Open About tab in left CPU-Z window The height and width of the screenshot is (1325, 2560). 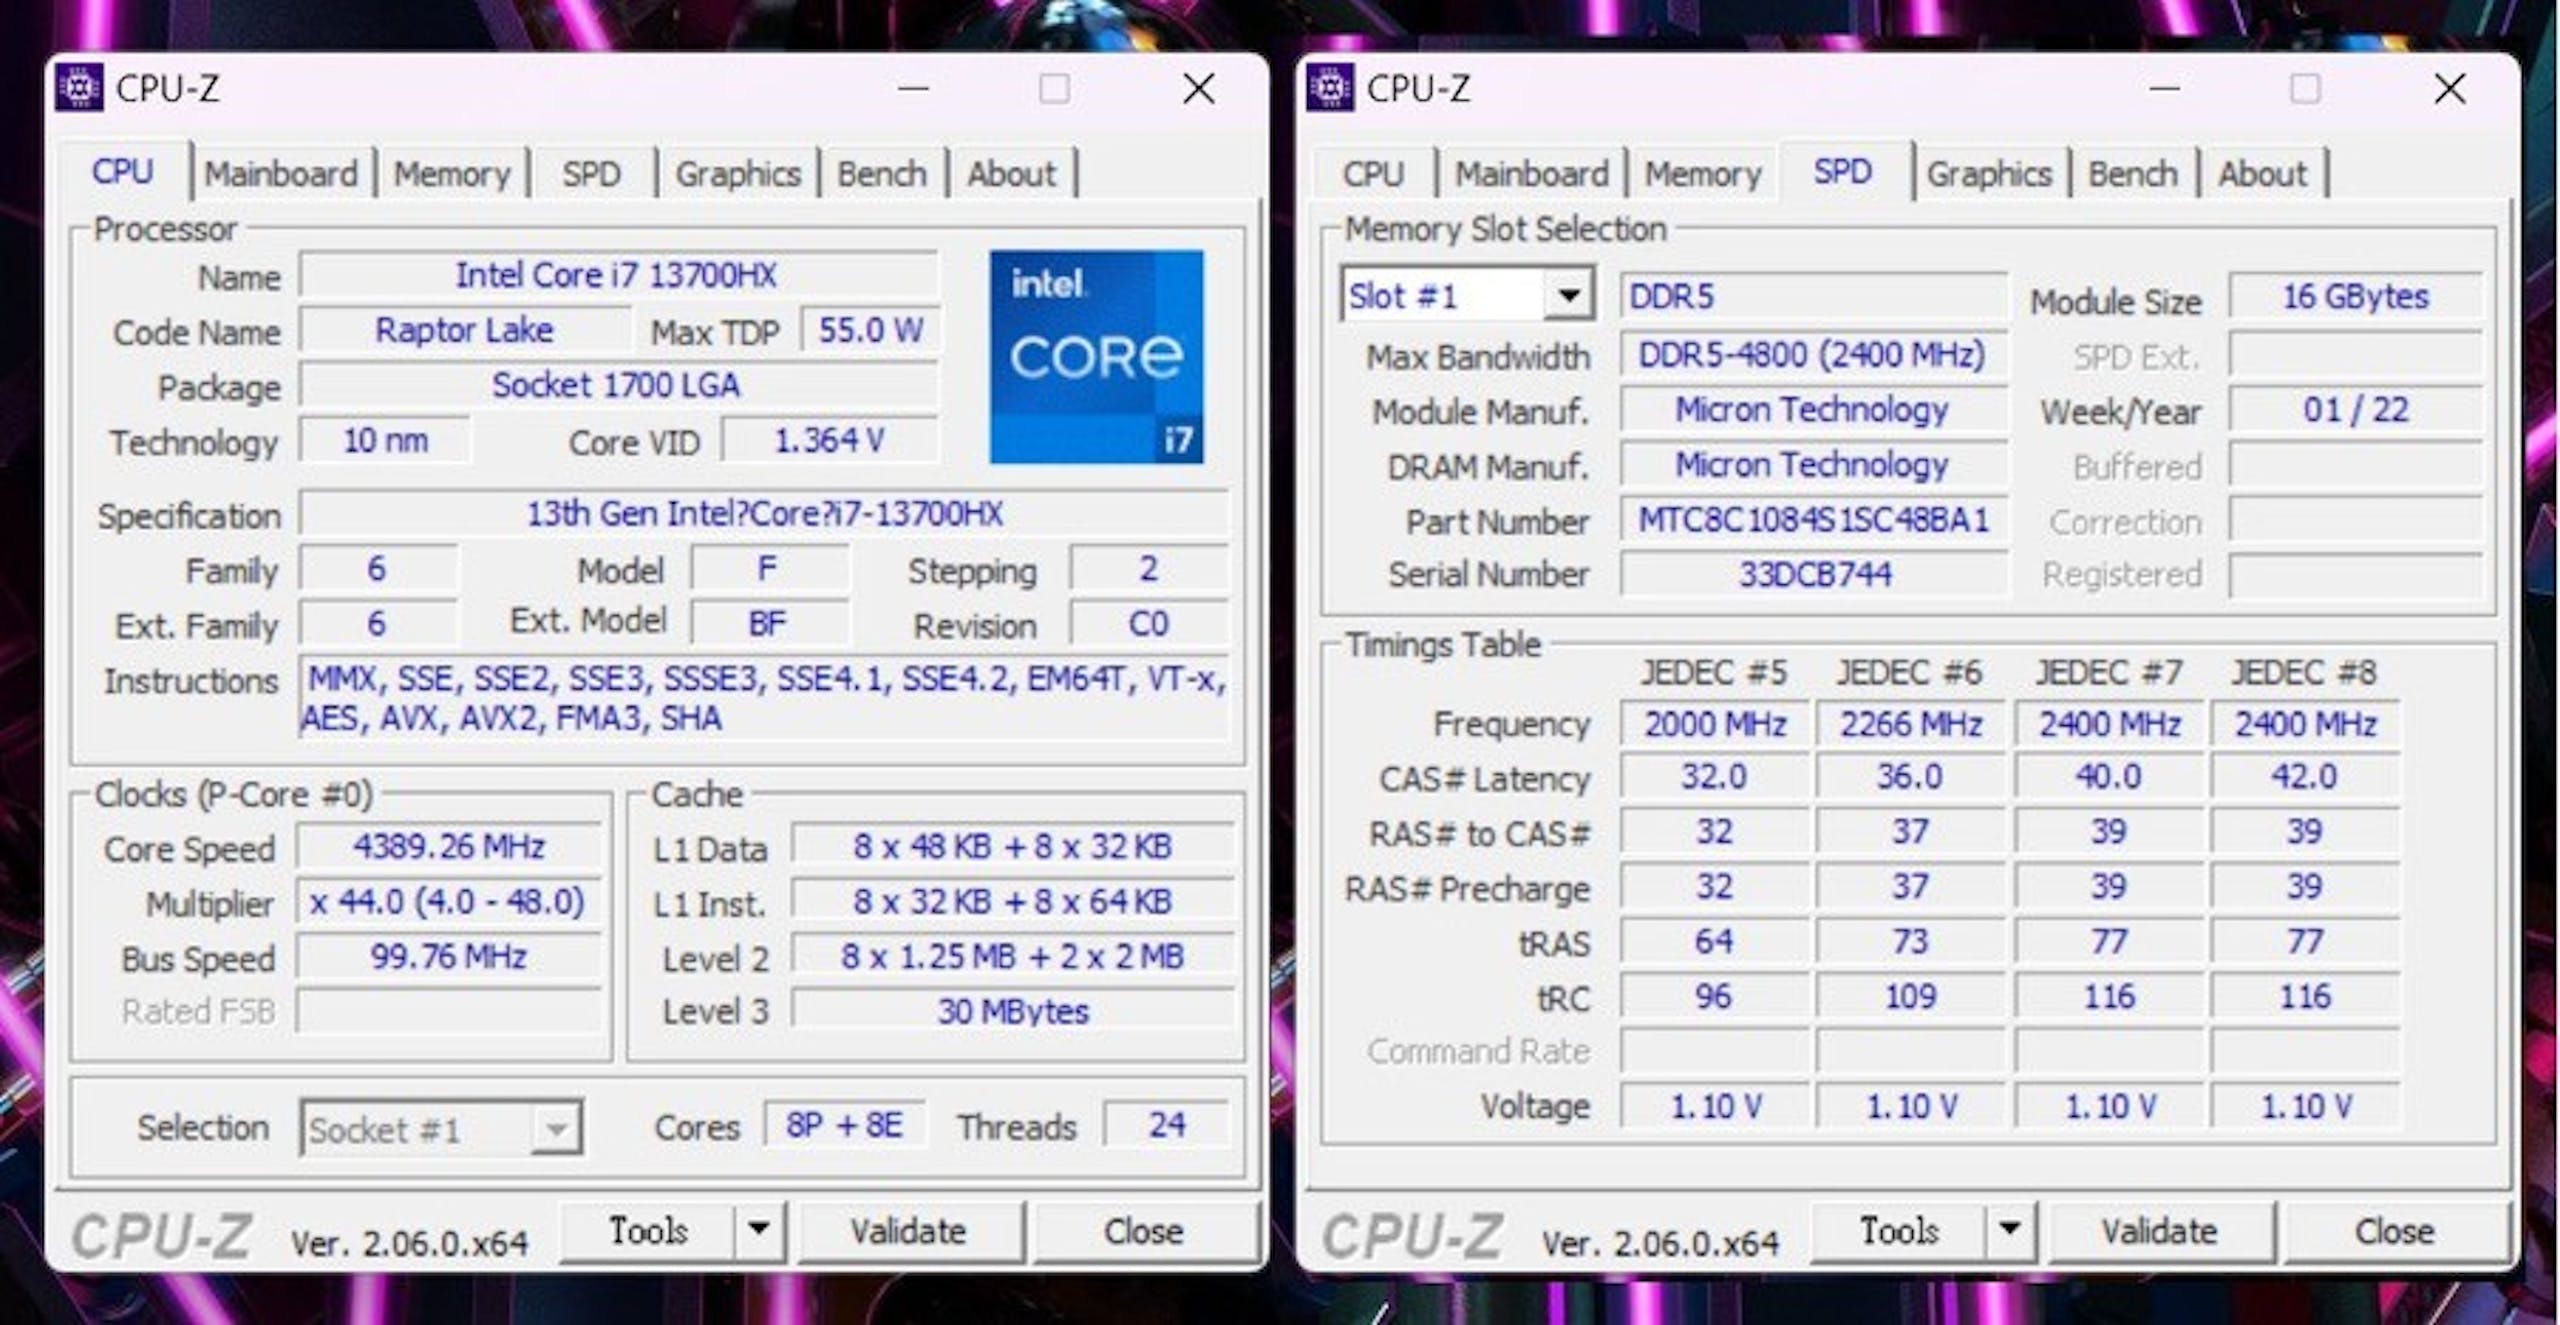pyautogui.click(x=1011, y=174)
